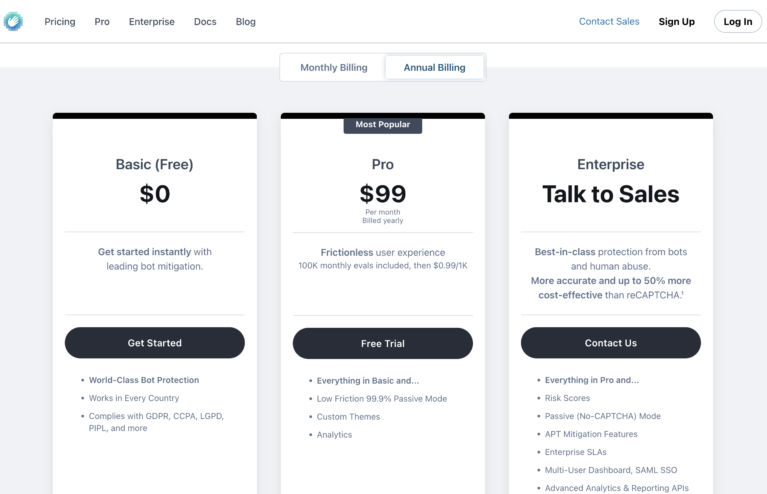Click the Log In button

(738, 22)
